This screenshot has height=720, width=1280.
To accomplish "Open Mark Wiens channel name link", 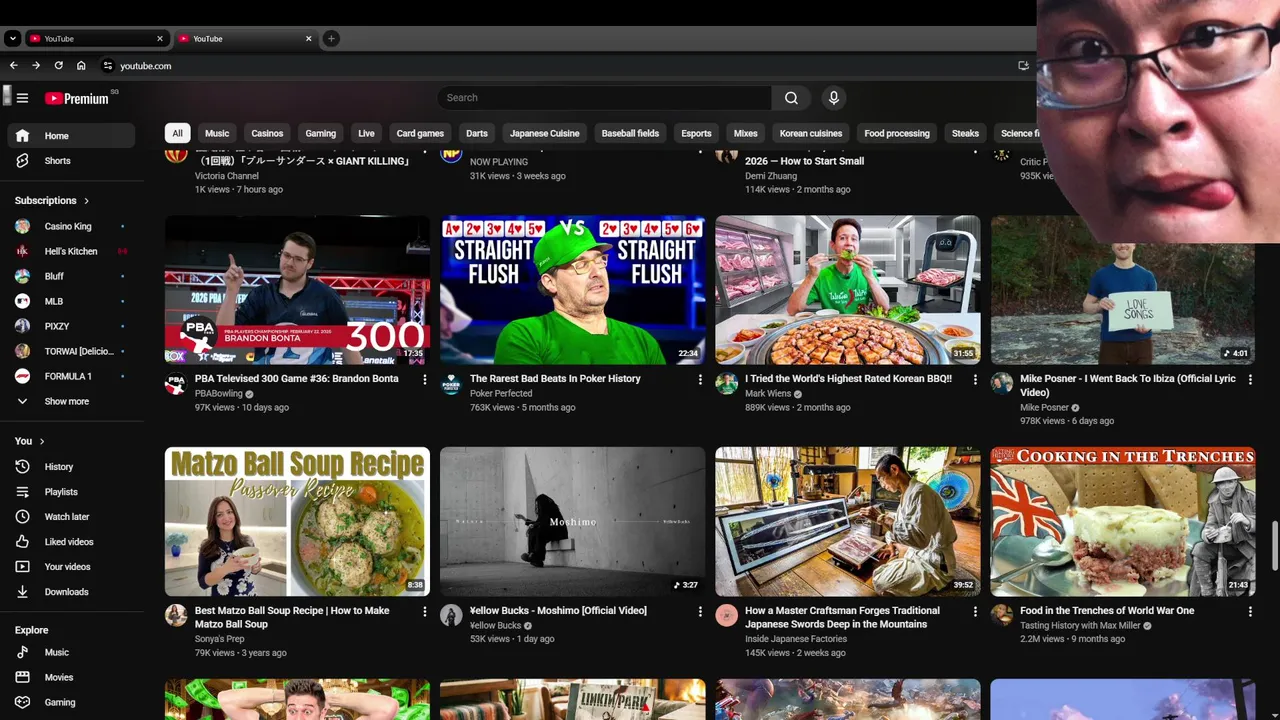I will [770, 393].
